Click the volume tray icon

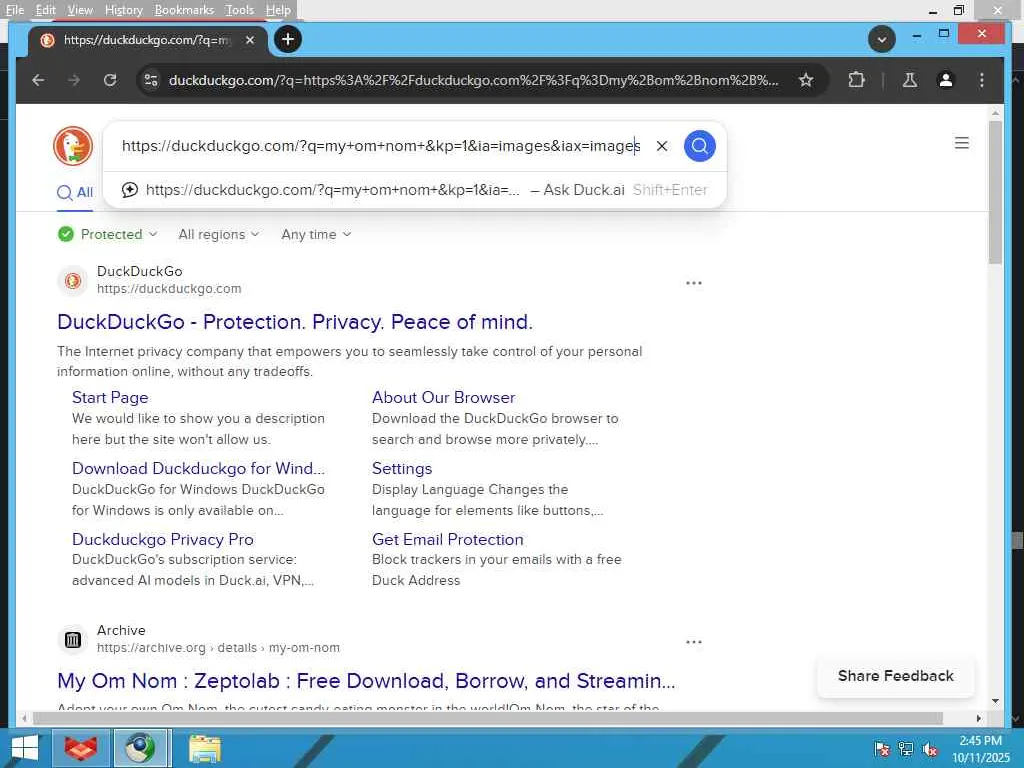(930, 749)
